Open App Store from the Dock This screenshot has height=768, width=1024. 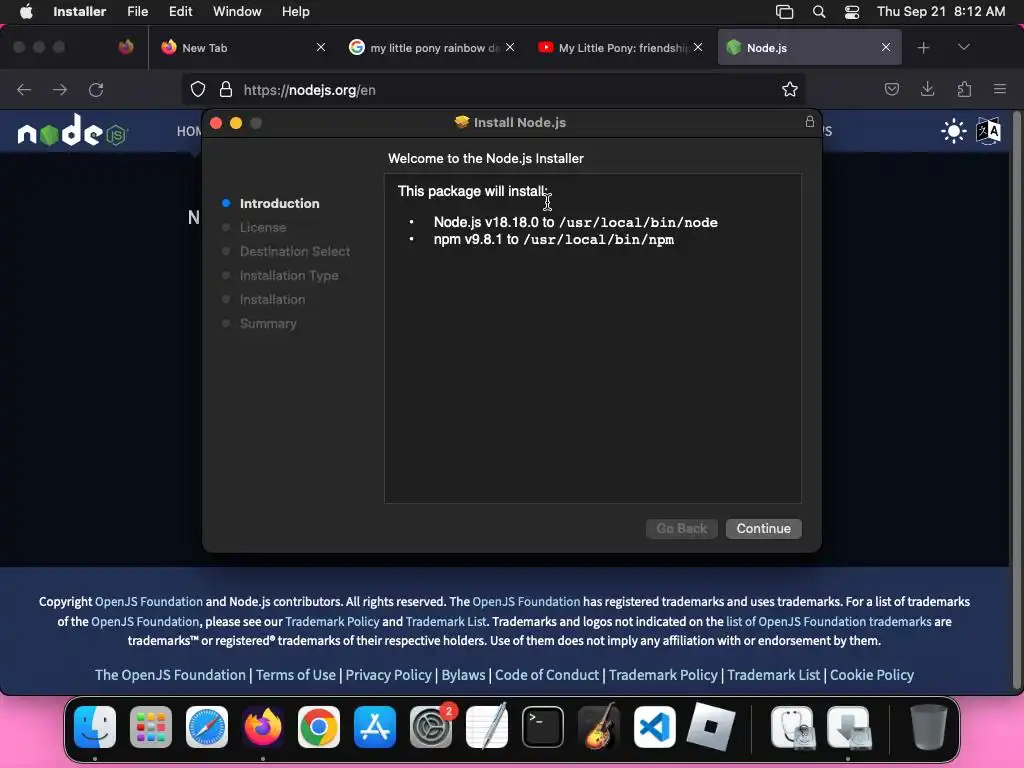coord(375,727)
